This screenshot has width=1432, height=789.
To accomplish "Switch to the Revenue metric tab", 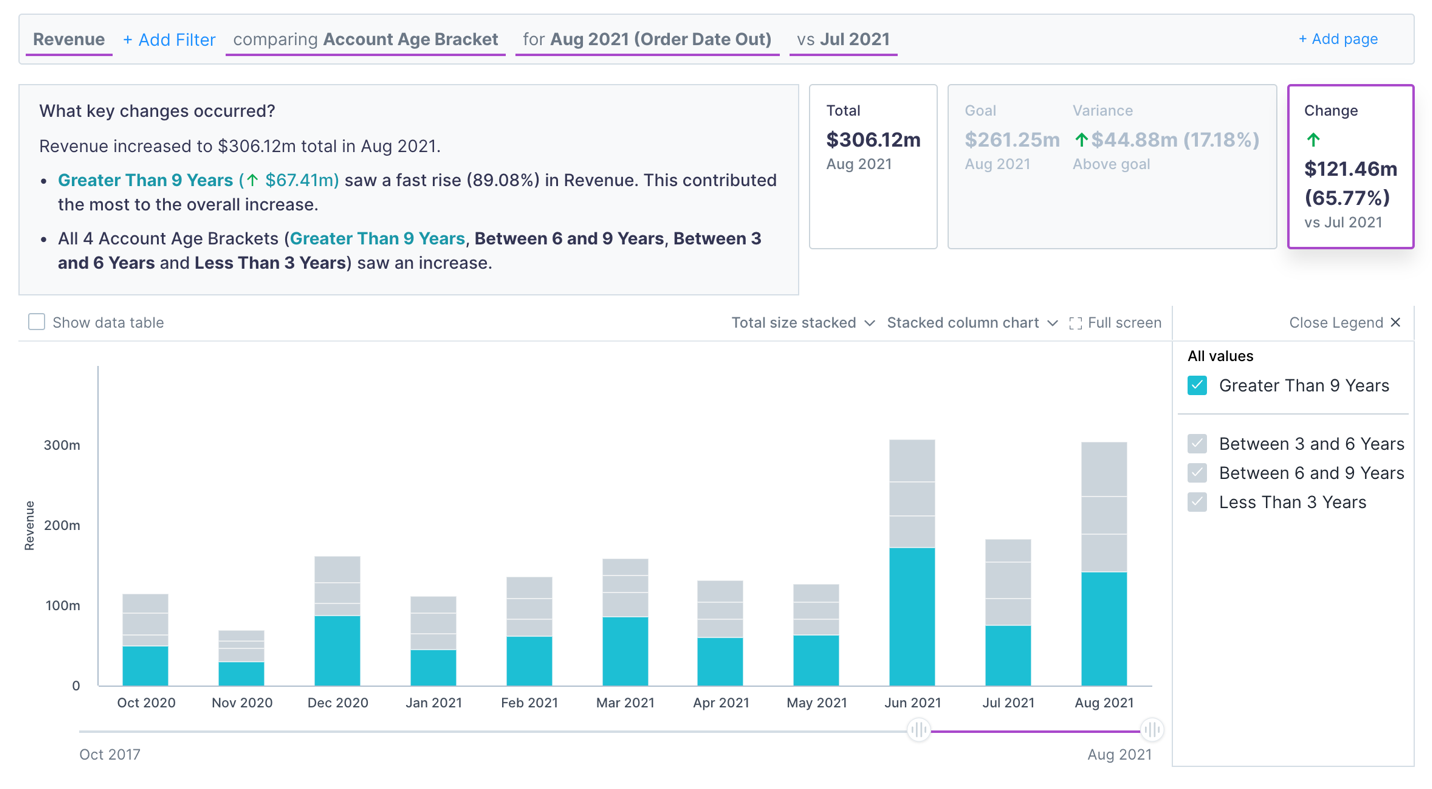I will tap(67, 39).
